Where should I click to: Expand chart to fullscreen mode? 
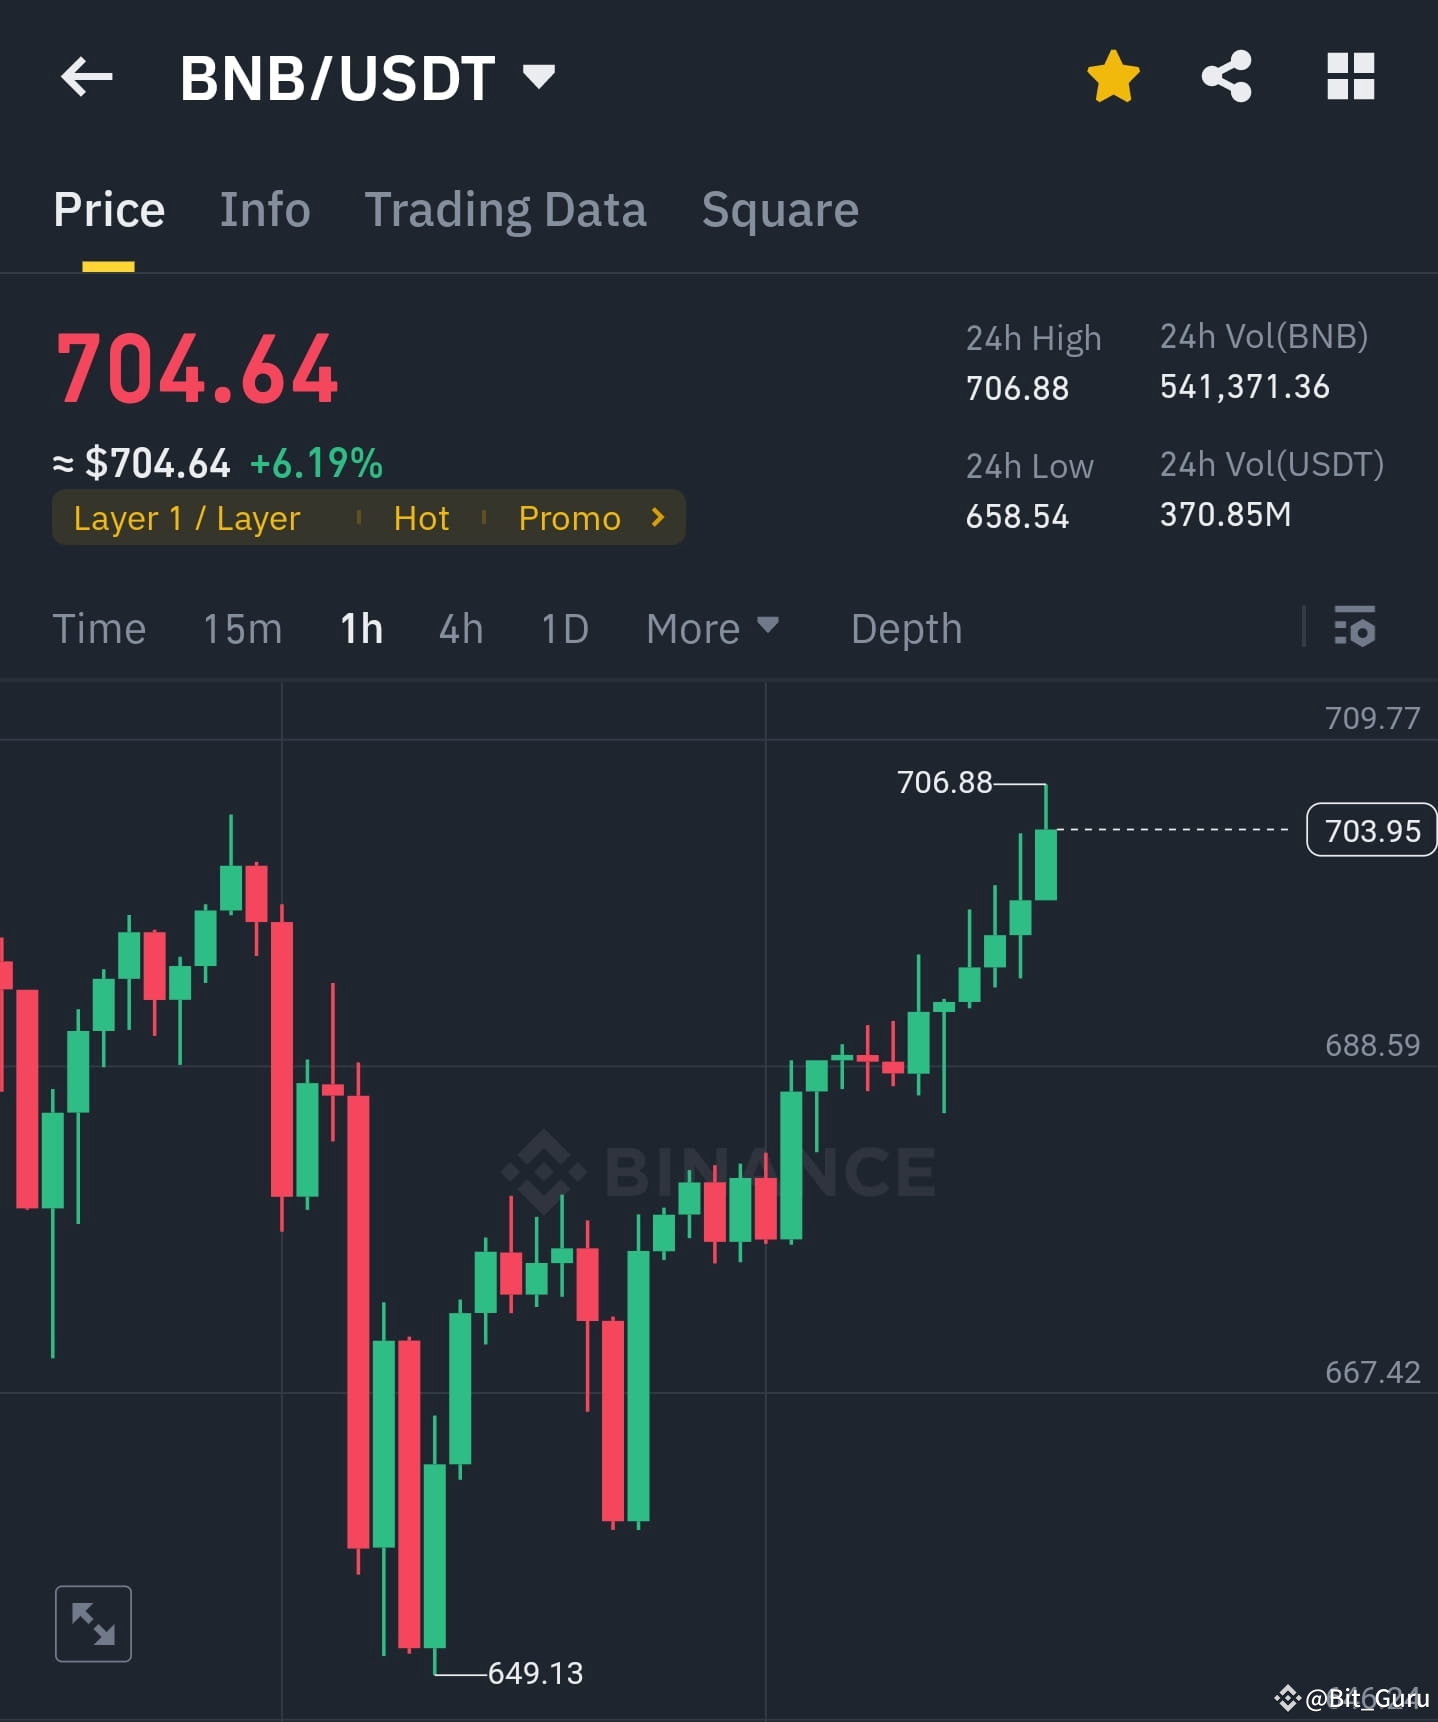coord(93,1623)
